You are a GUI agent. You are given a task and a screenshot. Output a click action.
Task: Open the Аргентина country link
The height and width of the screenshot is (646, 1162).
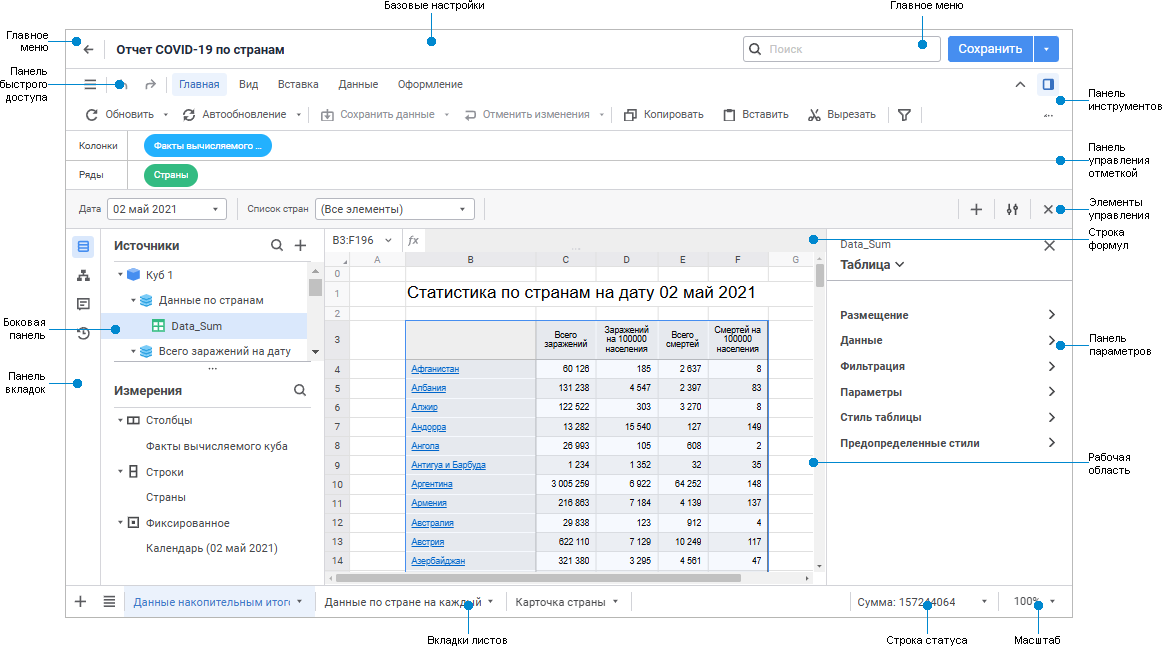[432, 484]
